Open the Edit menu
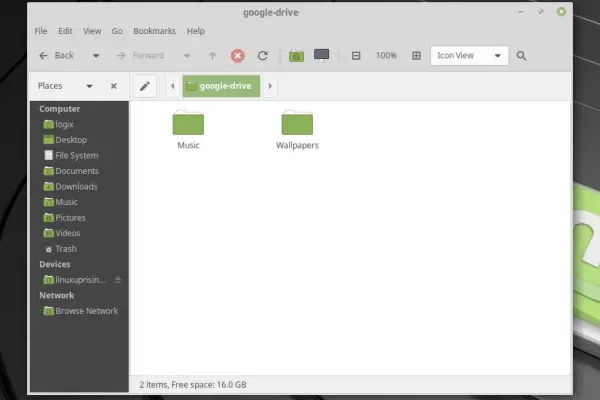This screenshot has height=400, width=600. [65, 31]
